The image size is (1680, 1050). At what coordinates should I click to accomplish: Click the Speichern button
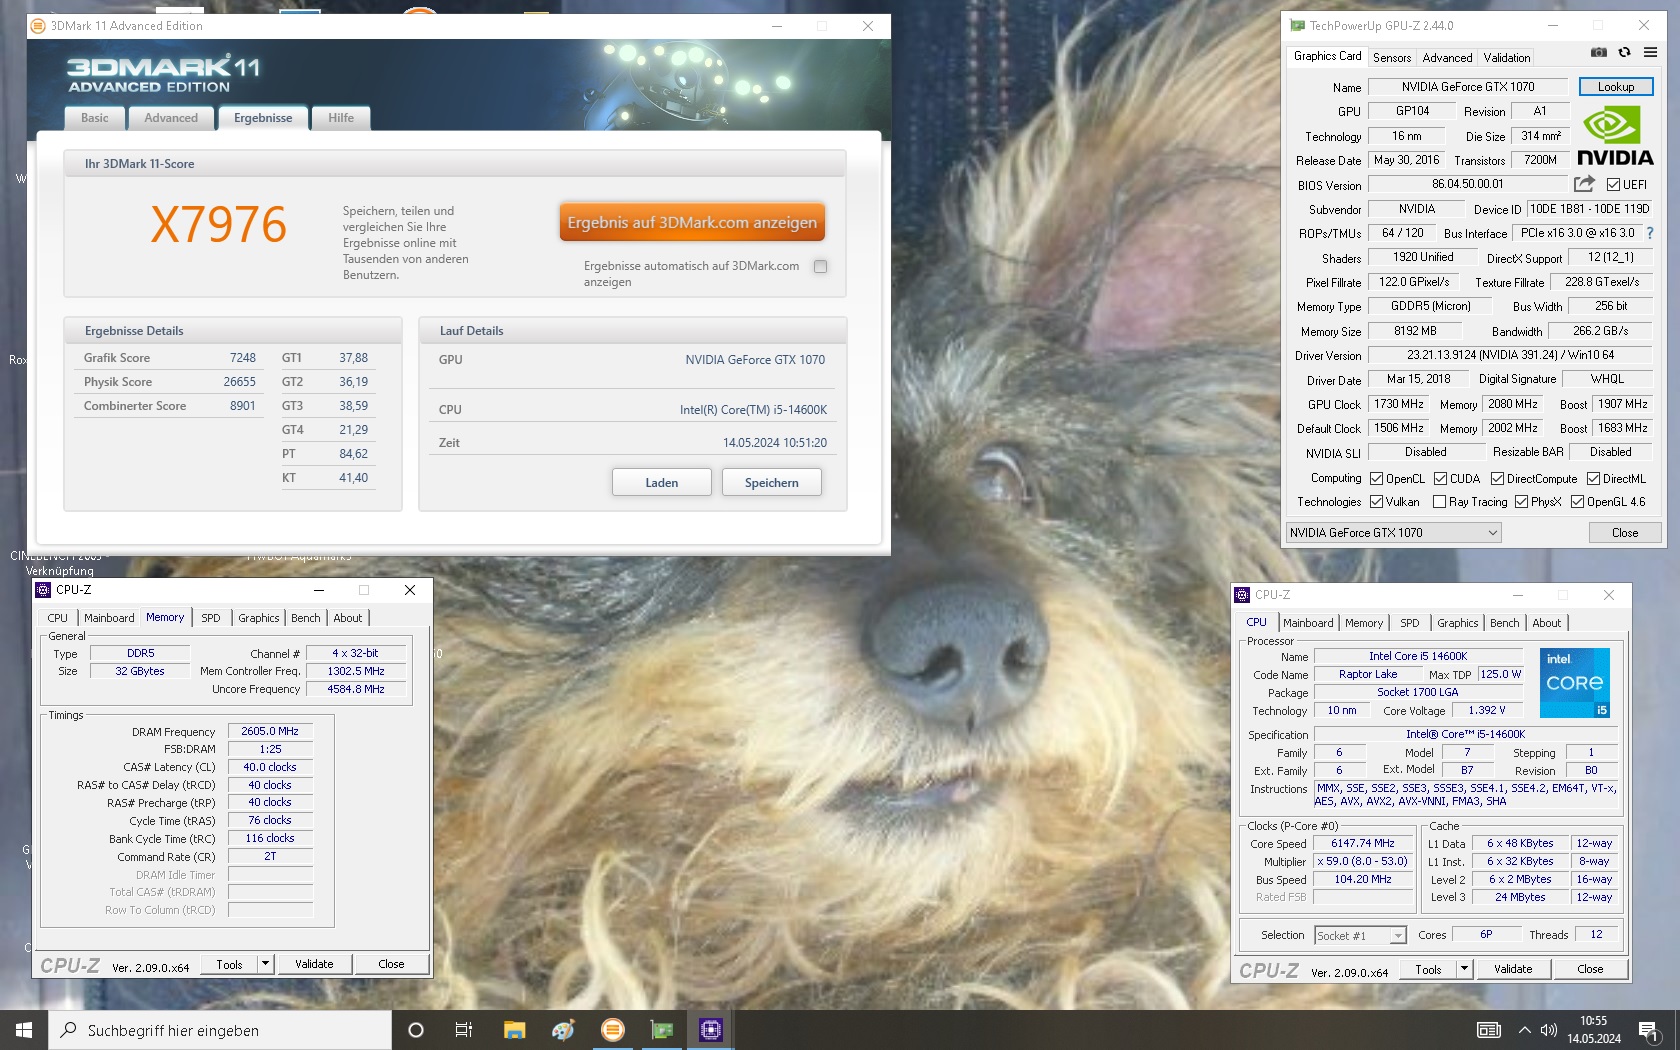tap(772, 482)
